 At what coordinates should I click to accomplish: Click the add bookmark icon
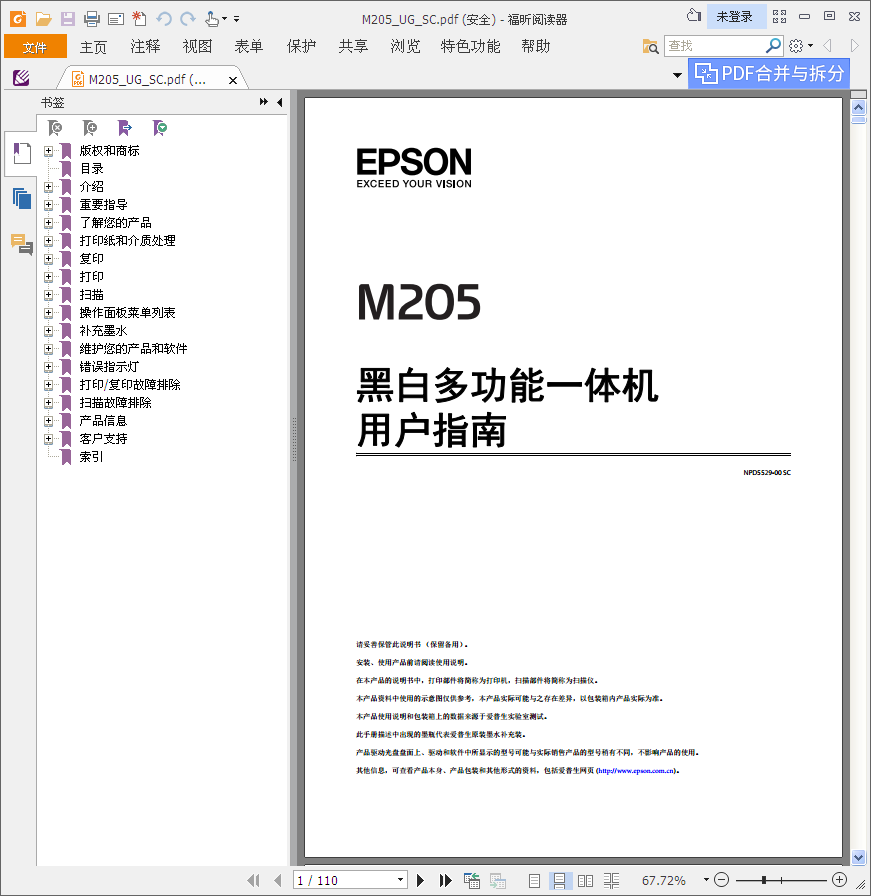pos(90,127)
